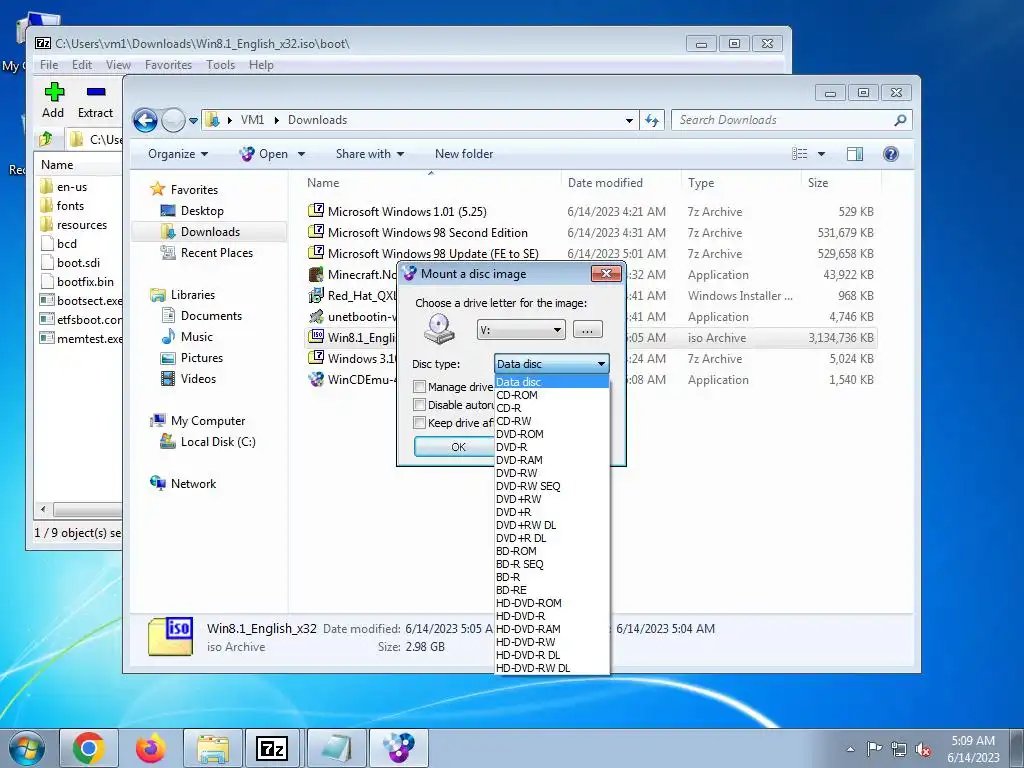Open Explorer help icon

coord(891,154)
